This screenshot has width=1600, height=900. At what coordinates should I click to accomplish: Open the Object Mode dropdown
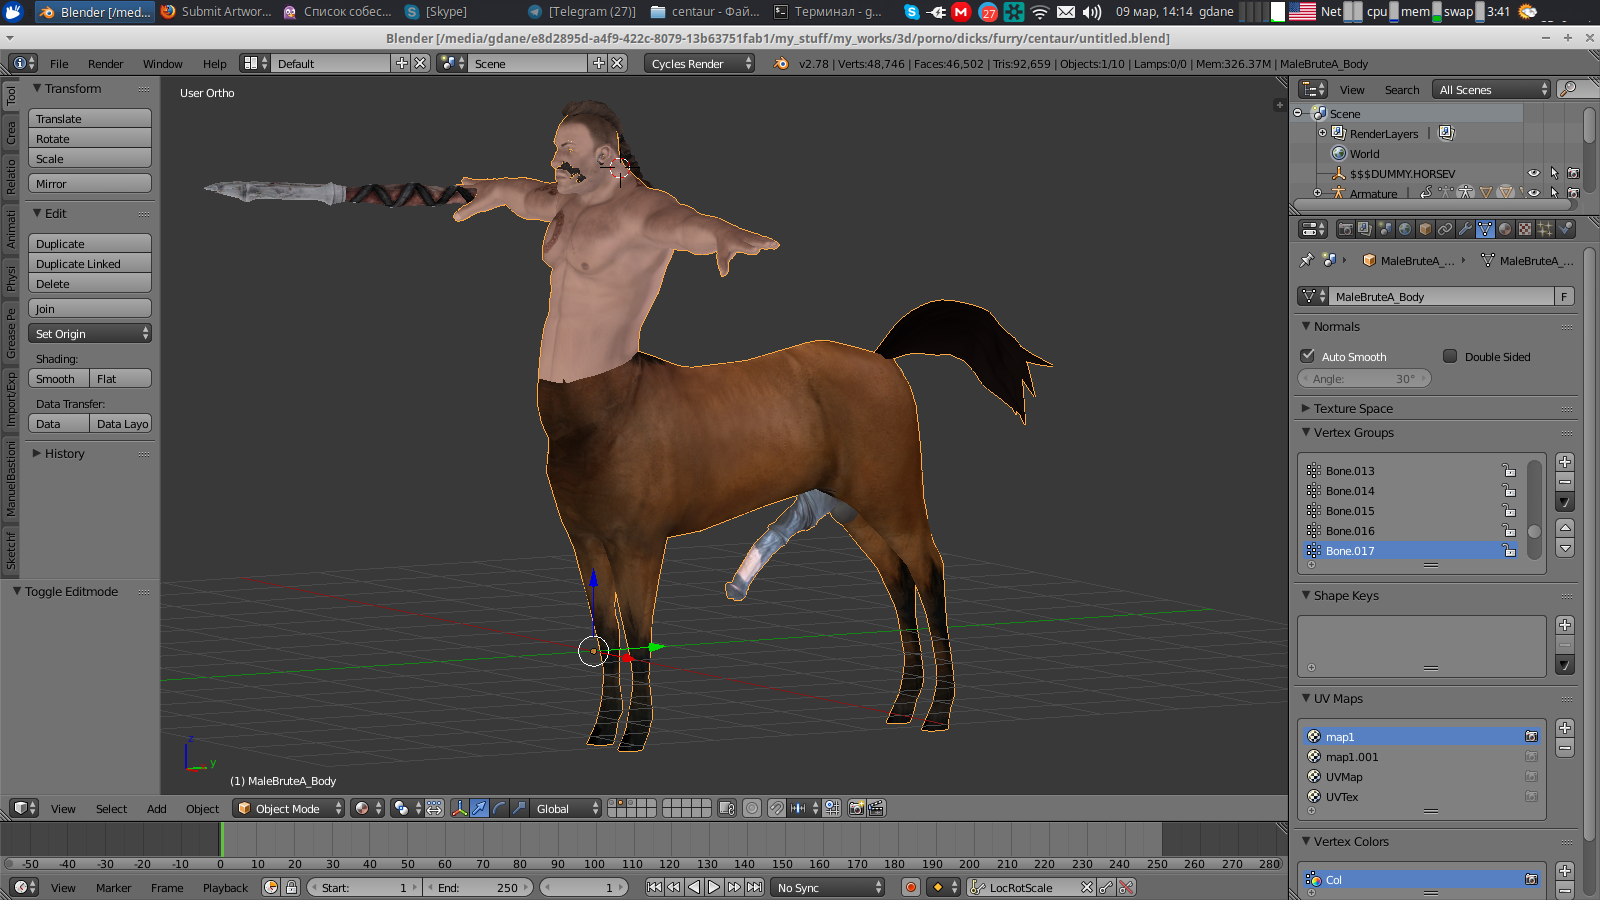[288, 808]
